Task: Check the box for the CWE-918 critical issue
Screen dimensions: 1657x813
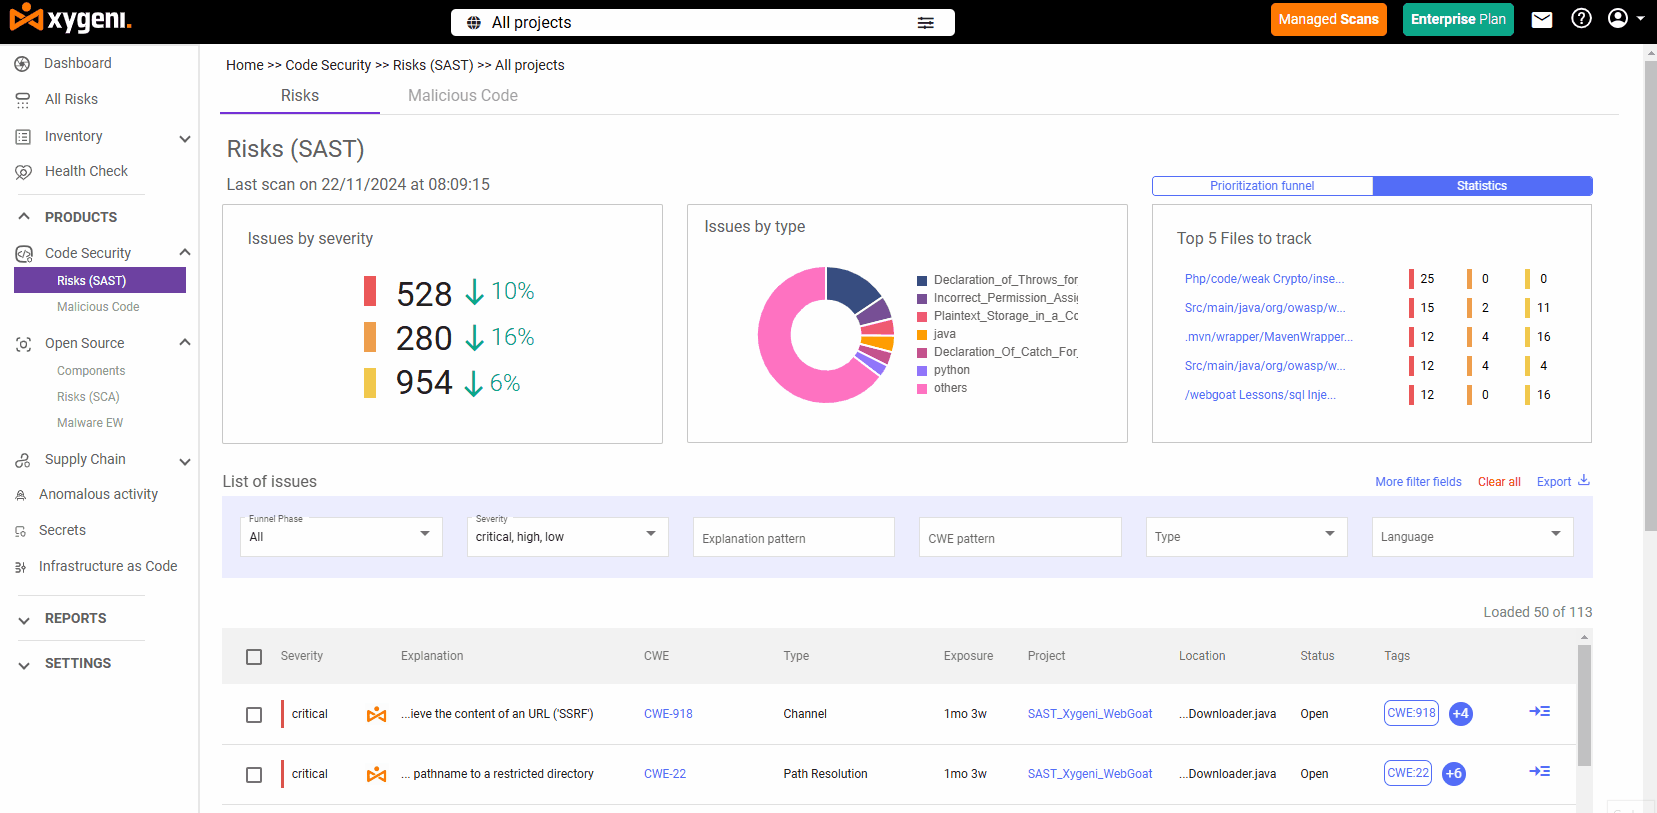Action: pos(254,715)
